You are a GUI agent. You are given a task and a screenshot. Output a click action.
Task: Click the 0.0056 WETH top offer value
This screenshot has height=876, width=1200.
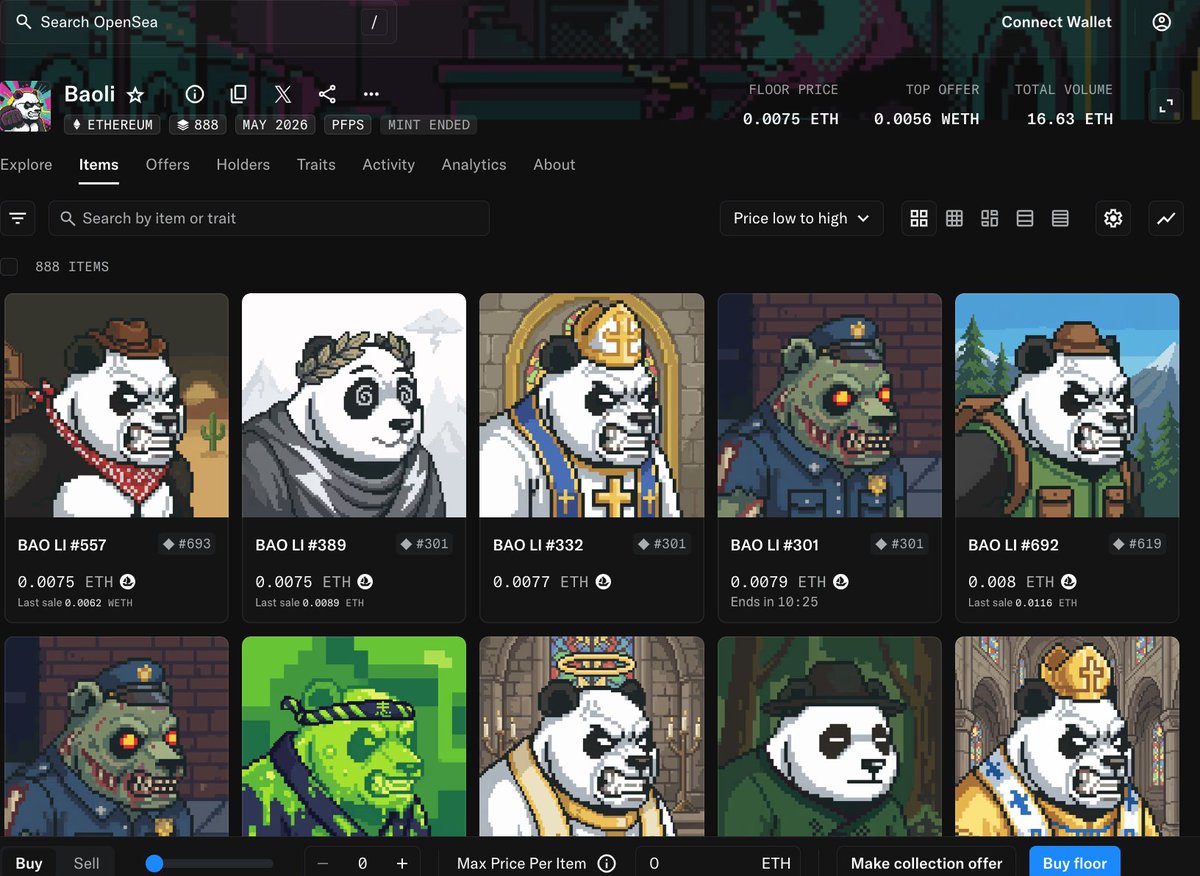[927, 119]
